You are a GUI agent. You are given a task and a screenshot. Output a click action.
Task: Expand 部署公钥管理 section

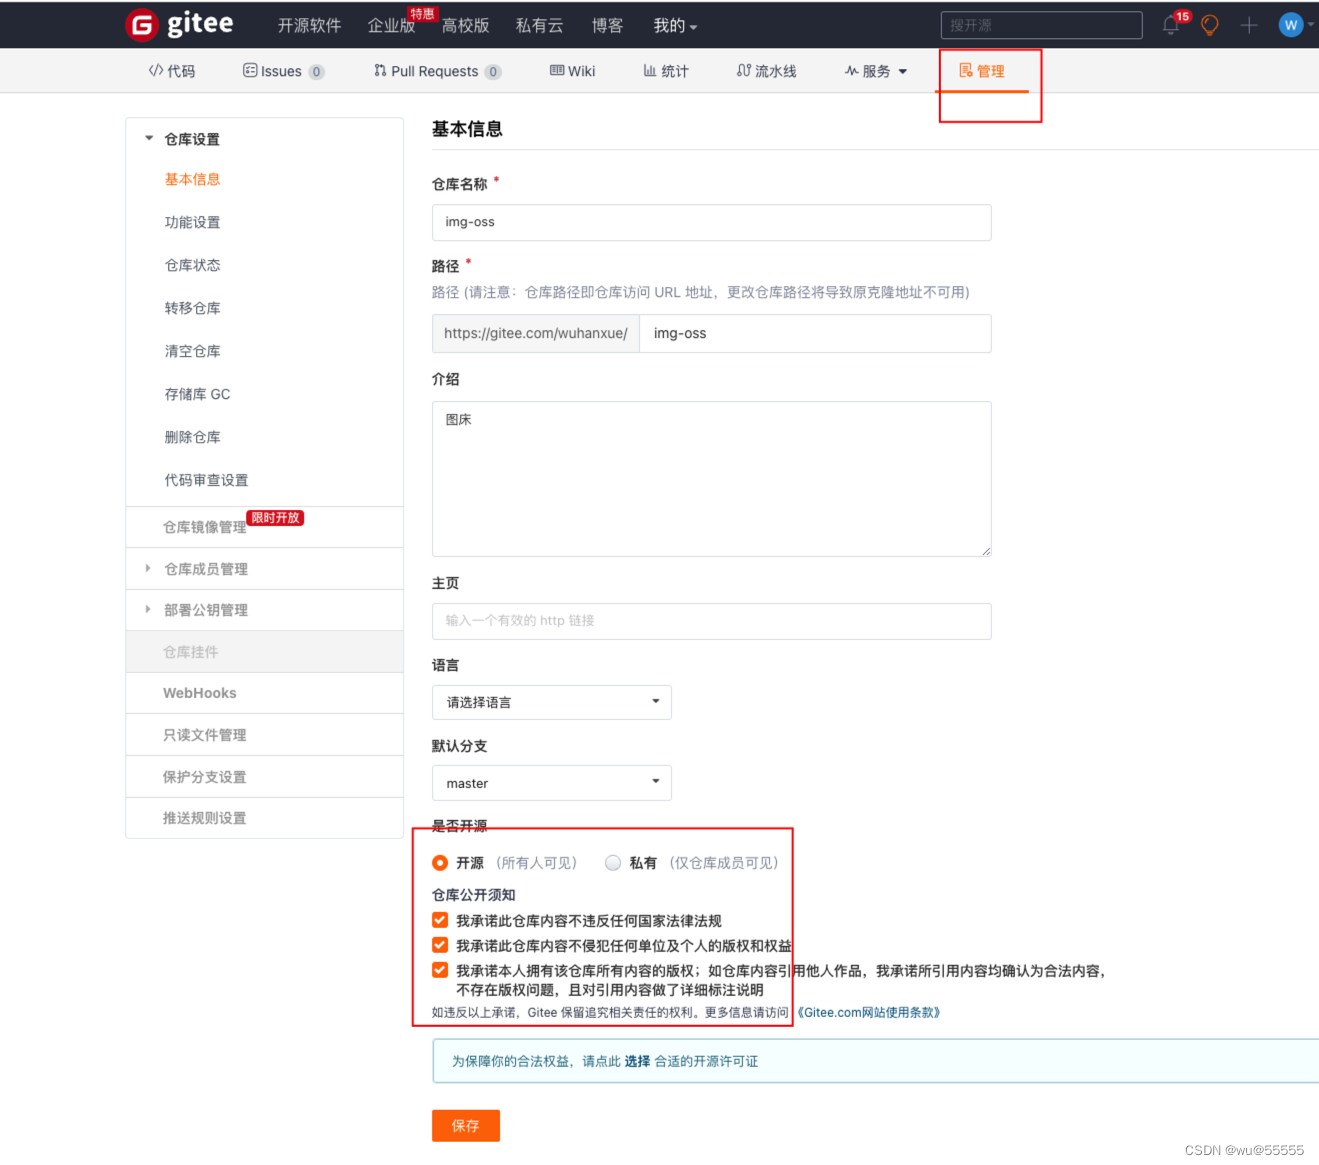(x=206, y=610)
